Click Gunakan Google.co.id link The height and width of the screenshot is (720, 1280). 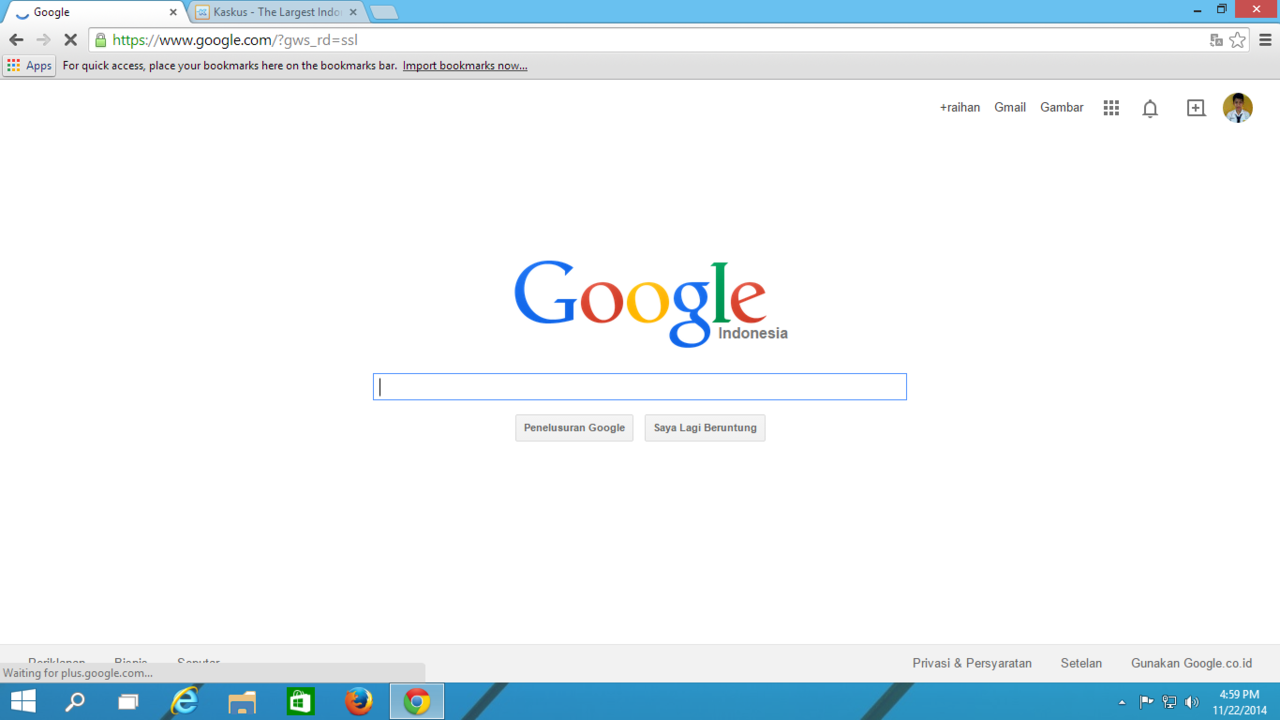click(1191, 663)
